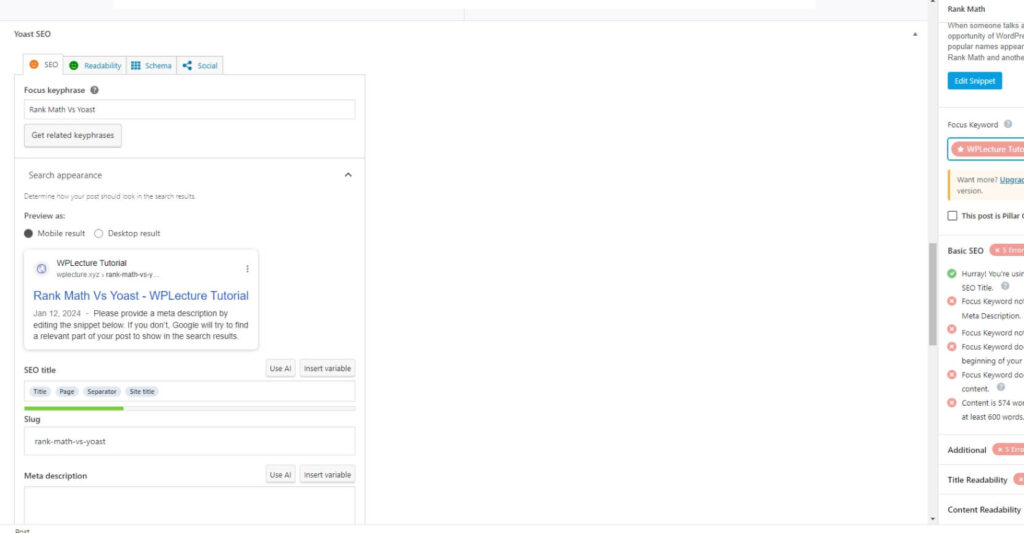Click Insert variable for SEO title
The height and width of the screenshot is (533, 1024).
[x=327, y=368]
